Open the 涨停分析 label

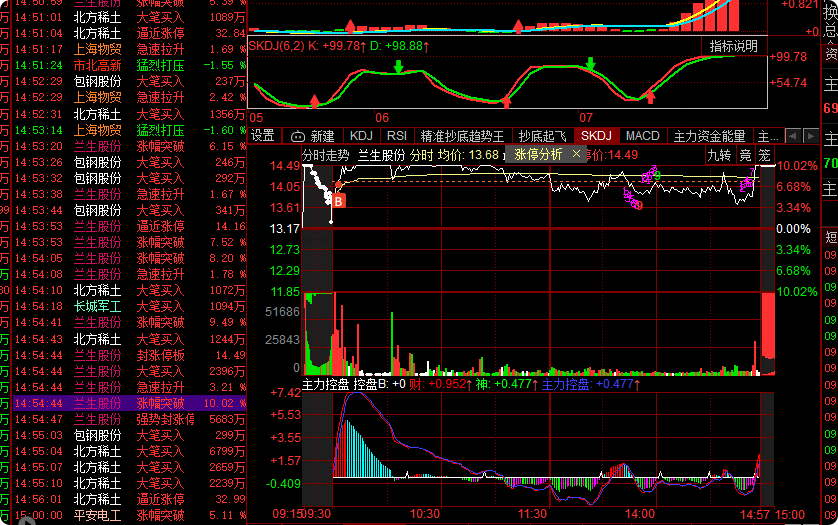pyautogui.click(x=538, y=155)
